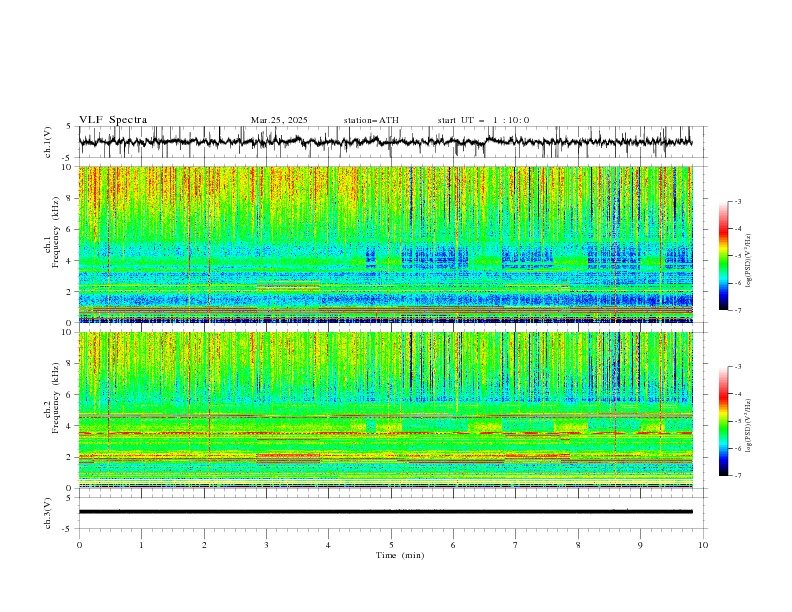Click time axis tick label '4'
Image resolution: width=792 pixels, height=612 pixels.
click(x=328, y=545)
